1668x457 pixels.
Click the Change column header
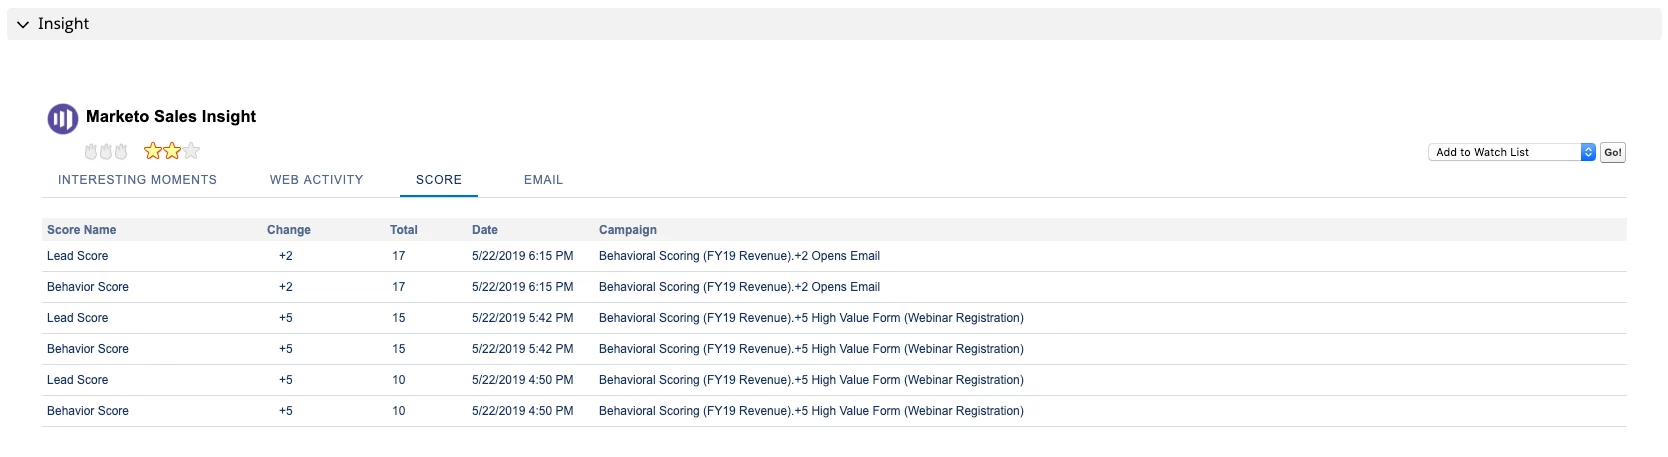click(288, 230)
